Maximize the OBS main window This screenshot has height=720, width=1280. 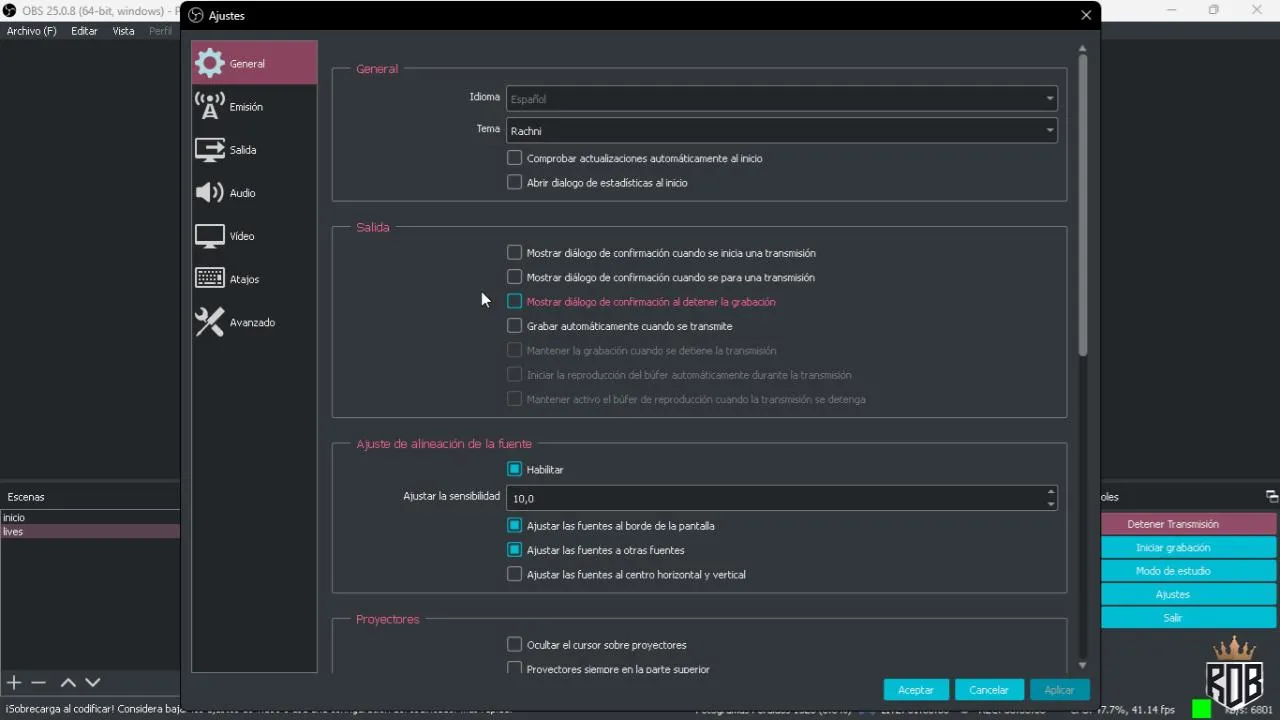1214,10
